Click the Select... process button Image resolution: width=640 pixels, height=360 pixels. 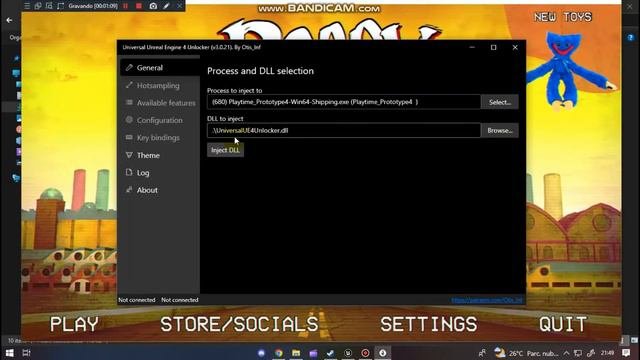[x=500, y=102]
